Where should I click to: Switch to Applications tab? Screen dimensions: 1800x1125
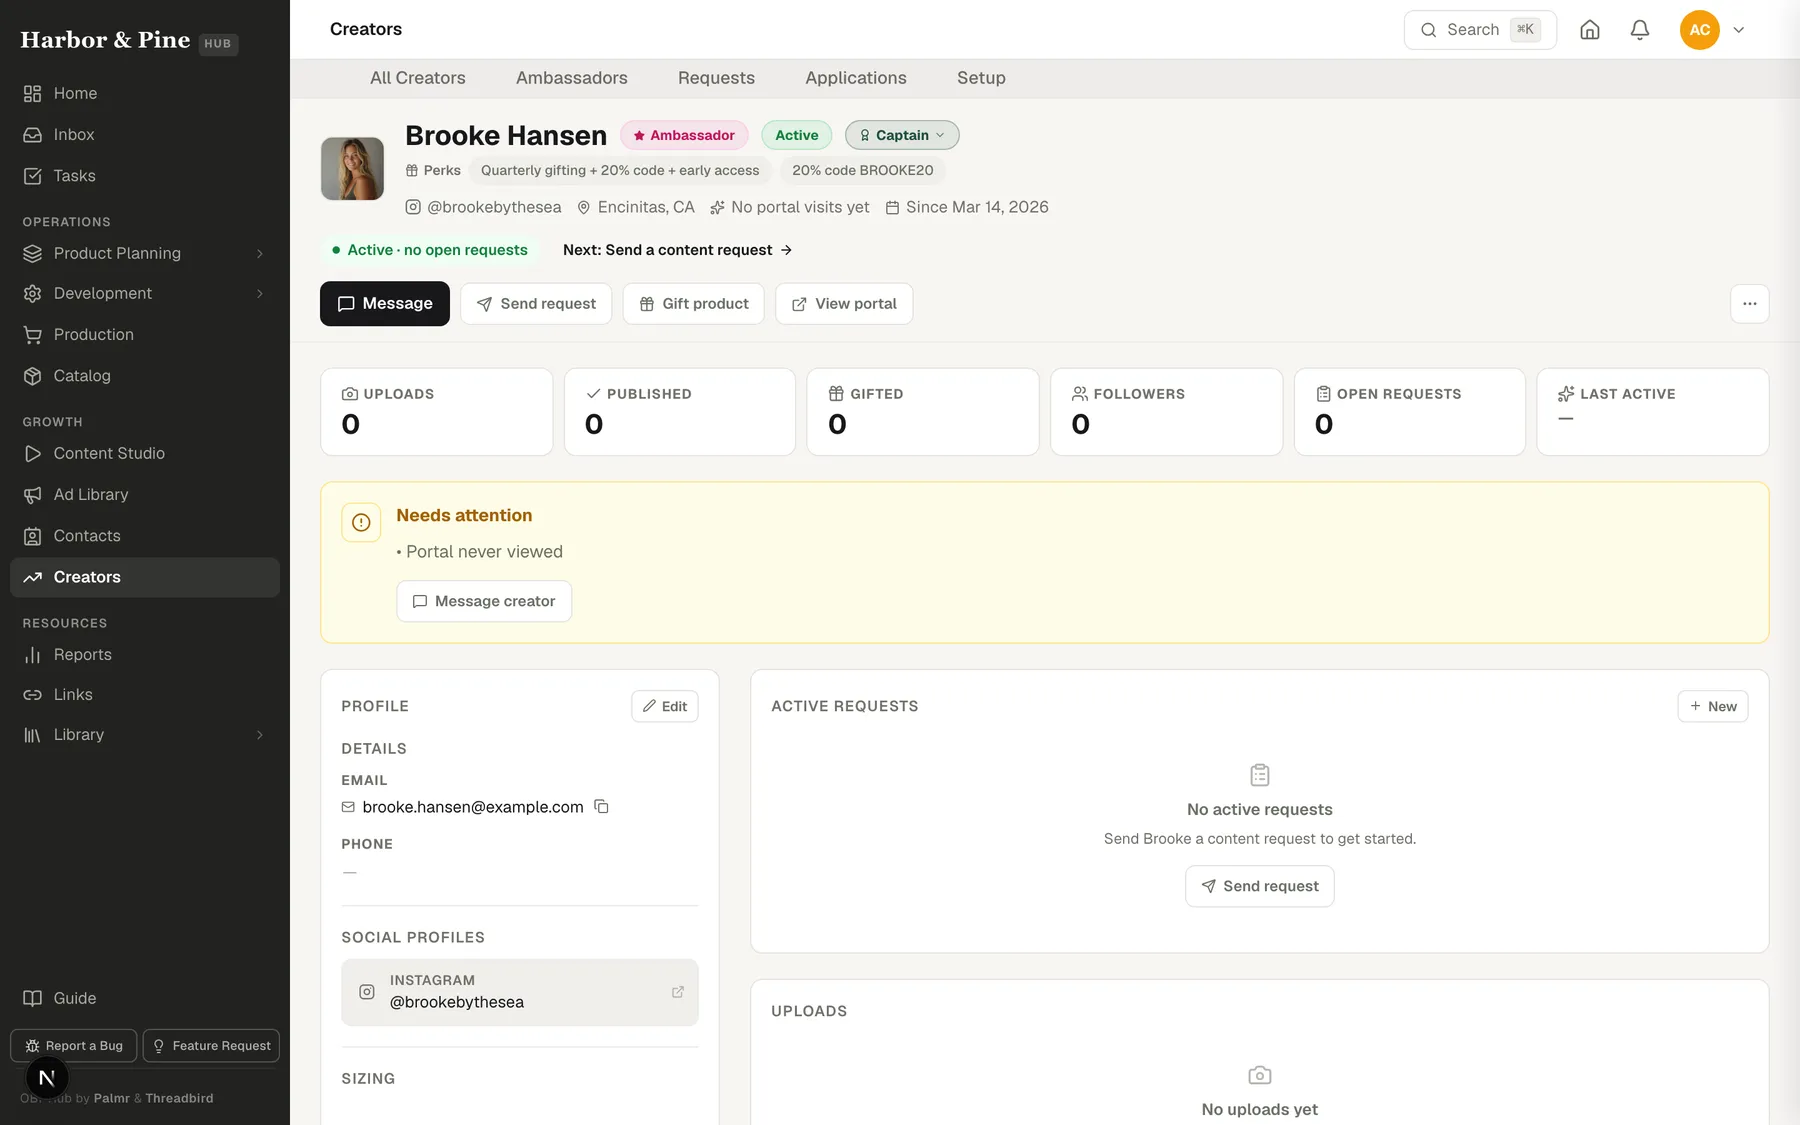(856, 78)
